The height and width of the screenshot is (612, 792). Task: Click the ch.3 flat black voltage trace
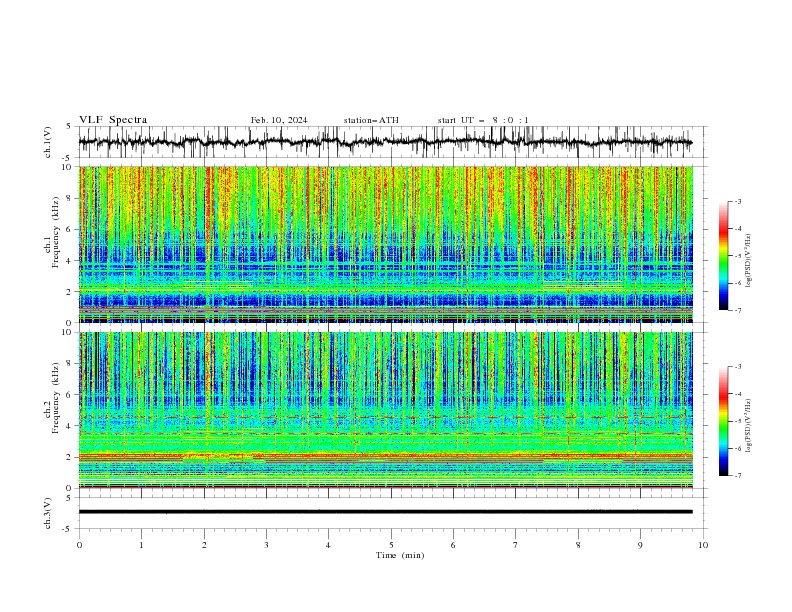385,512
